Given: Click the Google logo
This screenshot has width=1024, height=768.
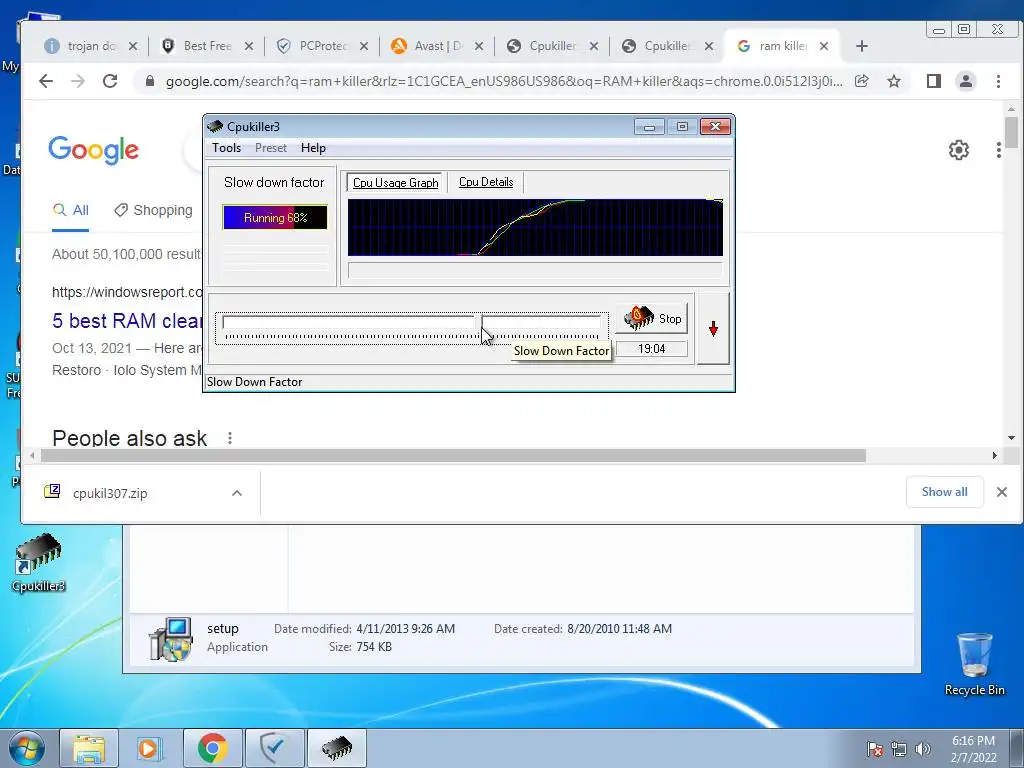Looking at the screenshot, I should pyautogui.click(x=93, y=150).
